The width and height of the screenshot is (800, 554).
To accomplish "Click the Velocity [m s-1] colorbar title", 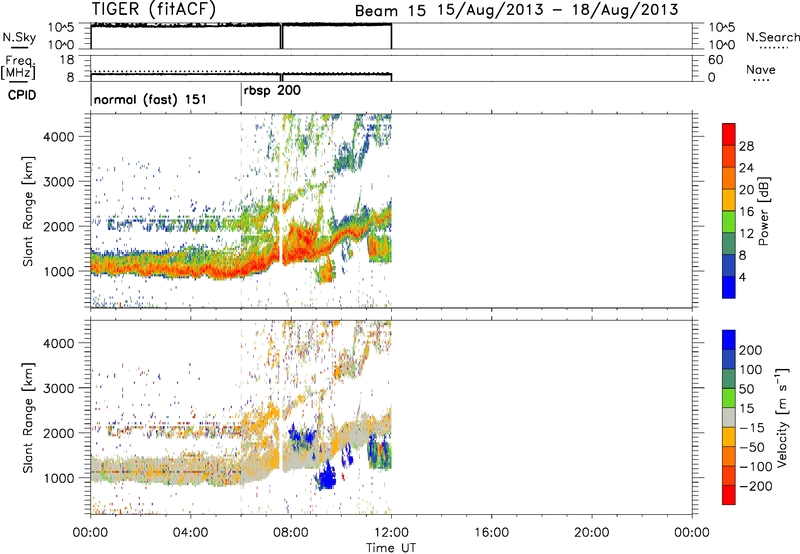I will pyautogui.click(x=781, y=417).
